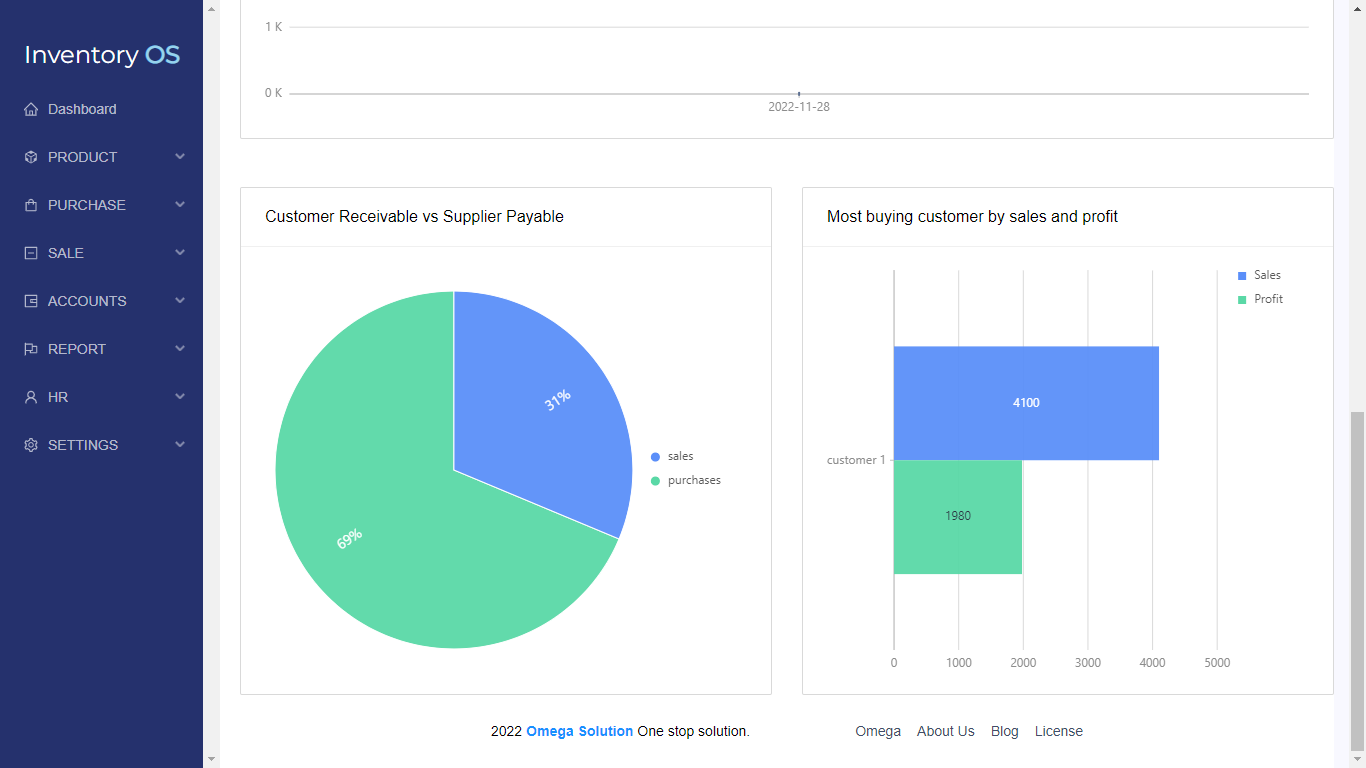Open the Omega Solution footer link
The height and width of the screenshot is (768, 1366).
click(579, 731)
